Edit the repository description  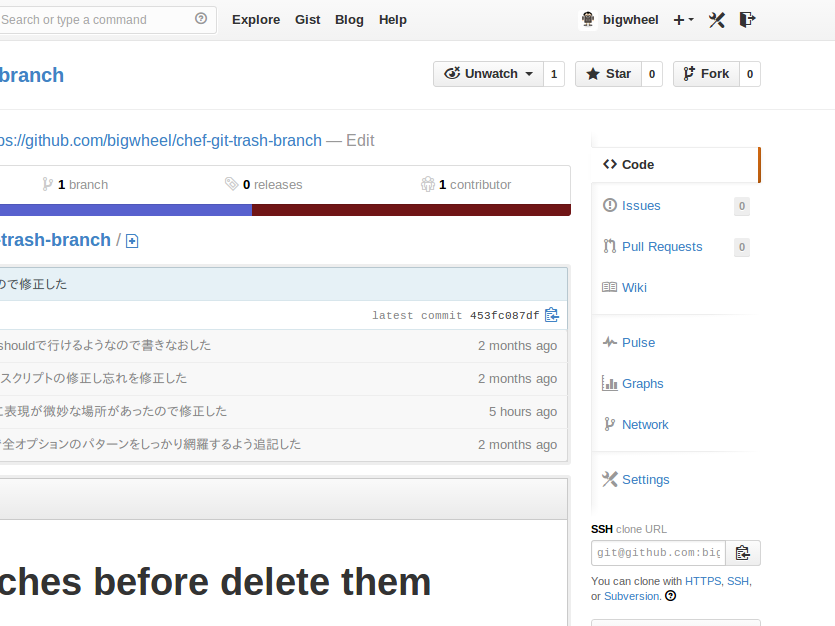pos(360,141)
